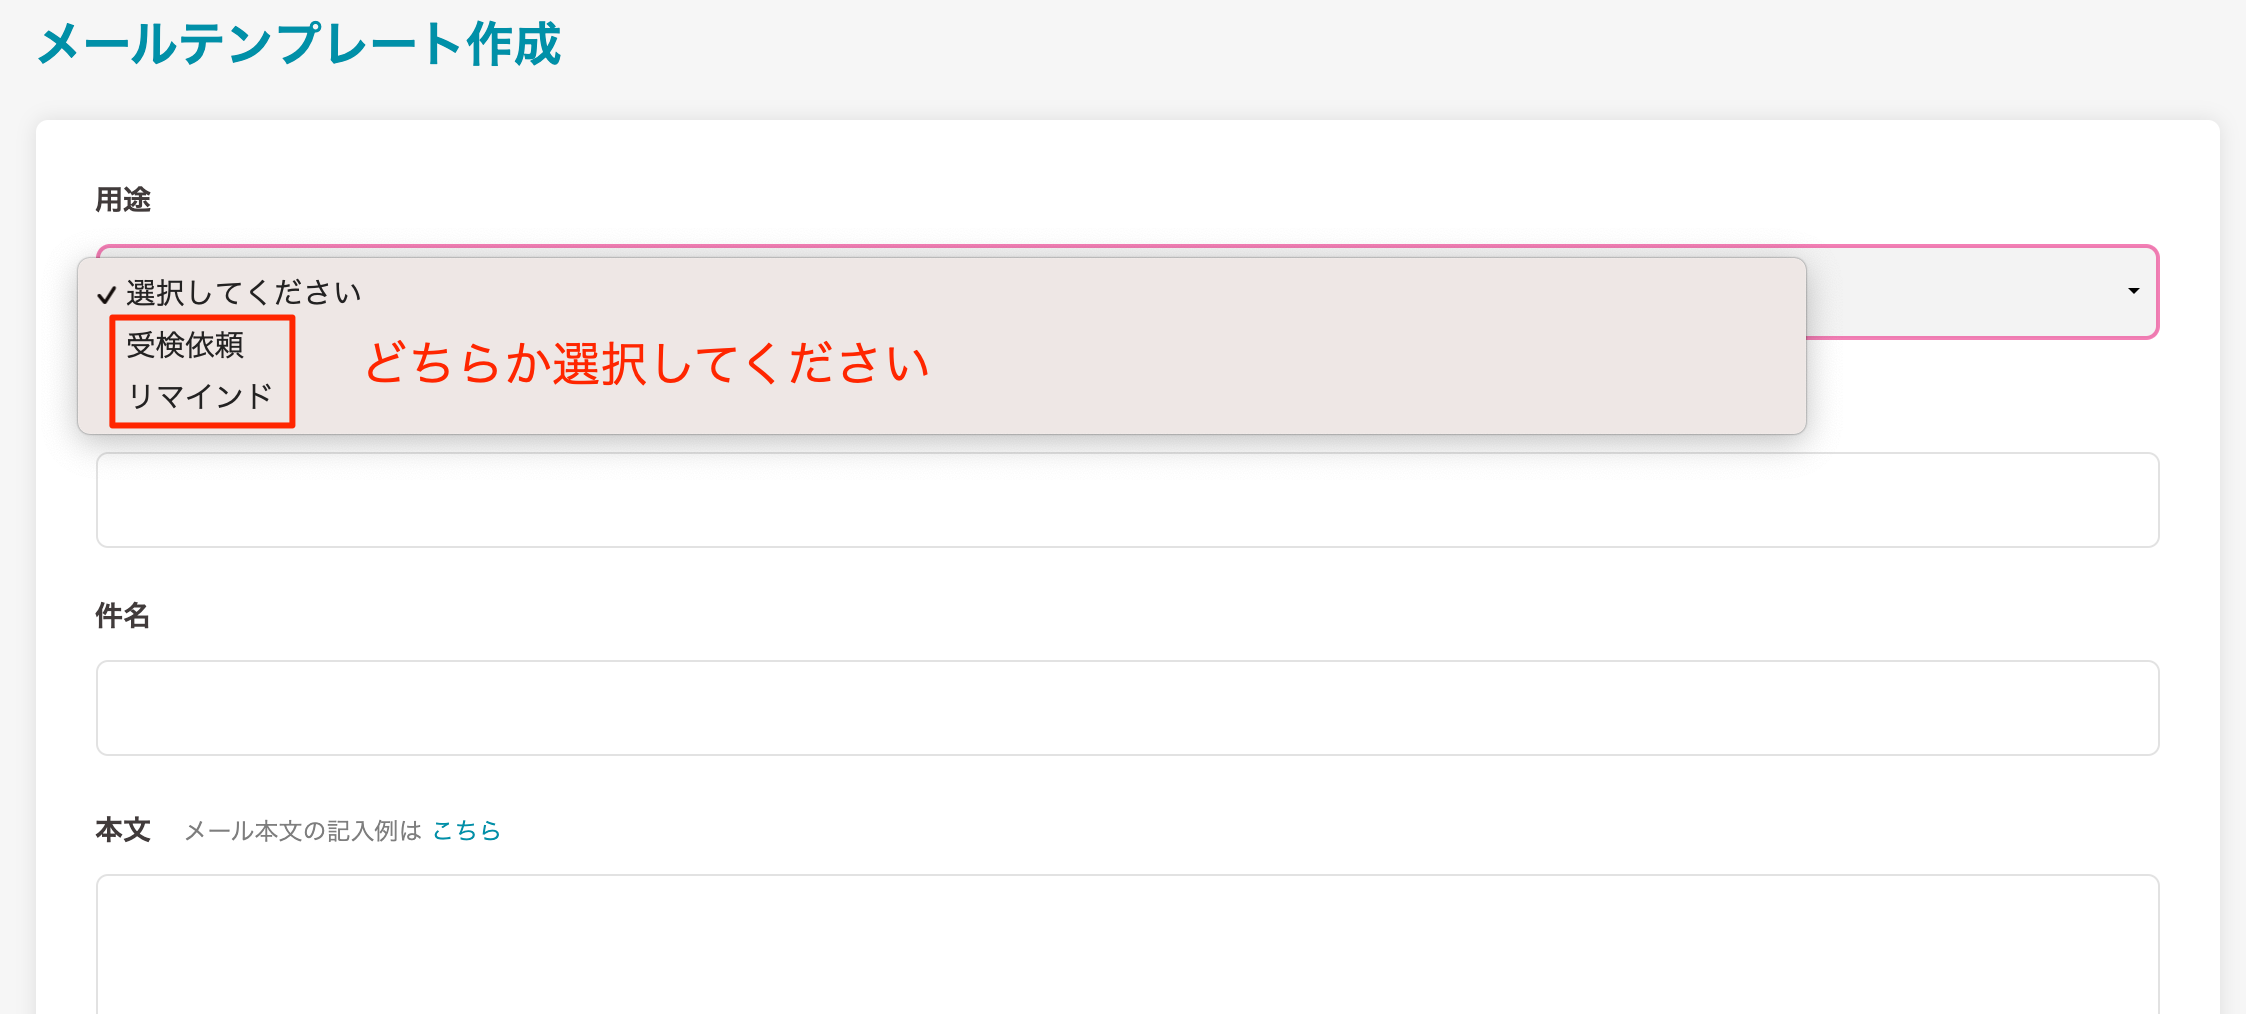The width and height of the screenshot is (2246, 1014).
Task: Click the 件名 field label
Action: (123, 616)
